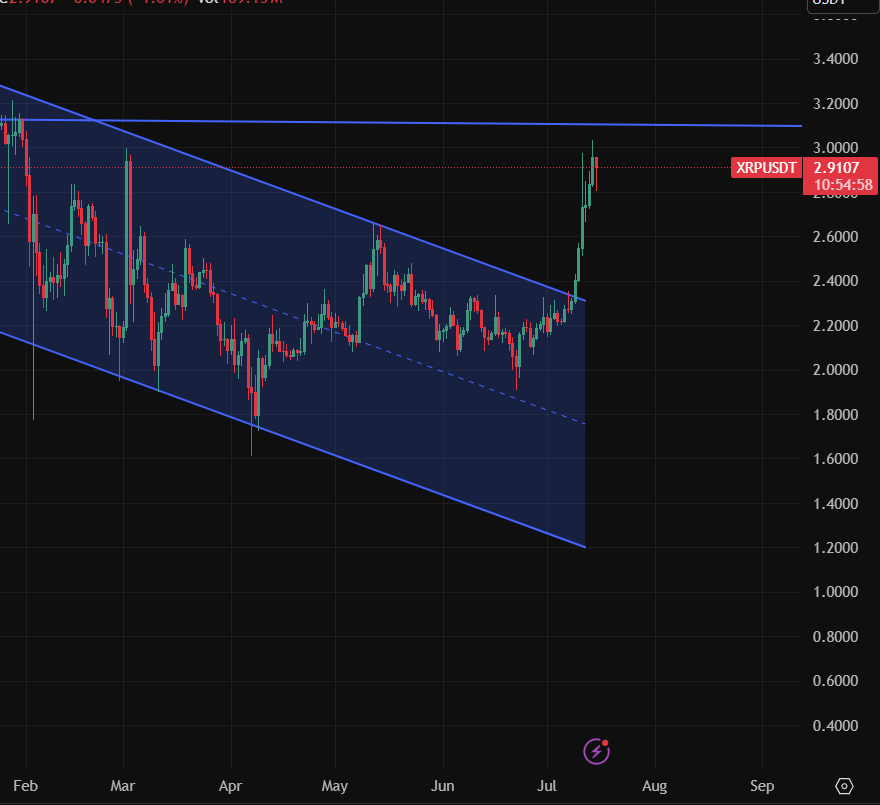
Task: Click the Jun label on time axis
Action: coord(443,786)
